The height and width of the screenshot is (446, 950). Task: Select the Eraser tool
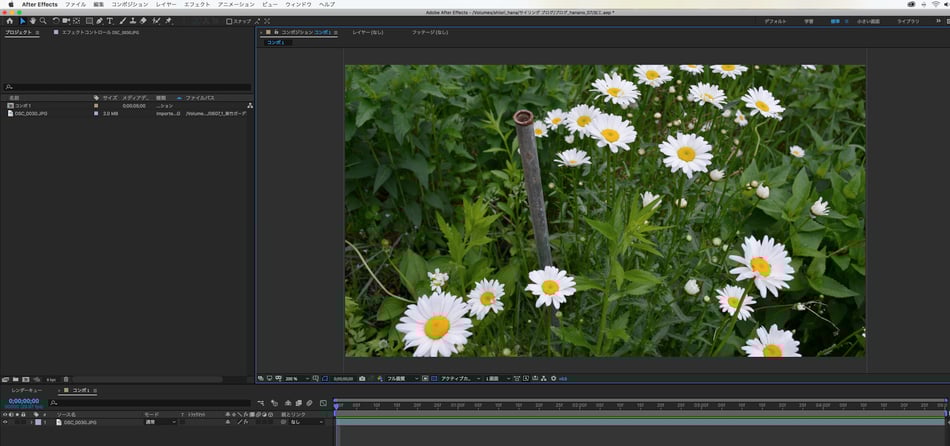click(x=144, y=20)
